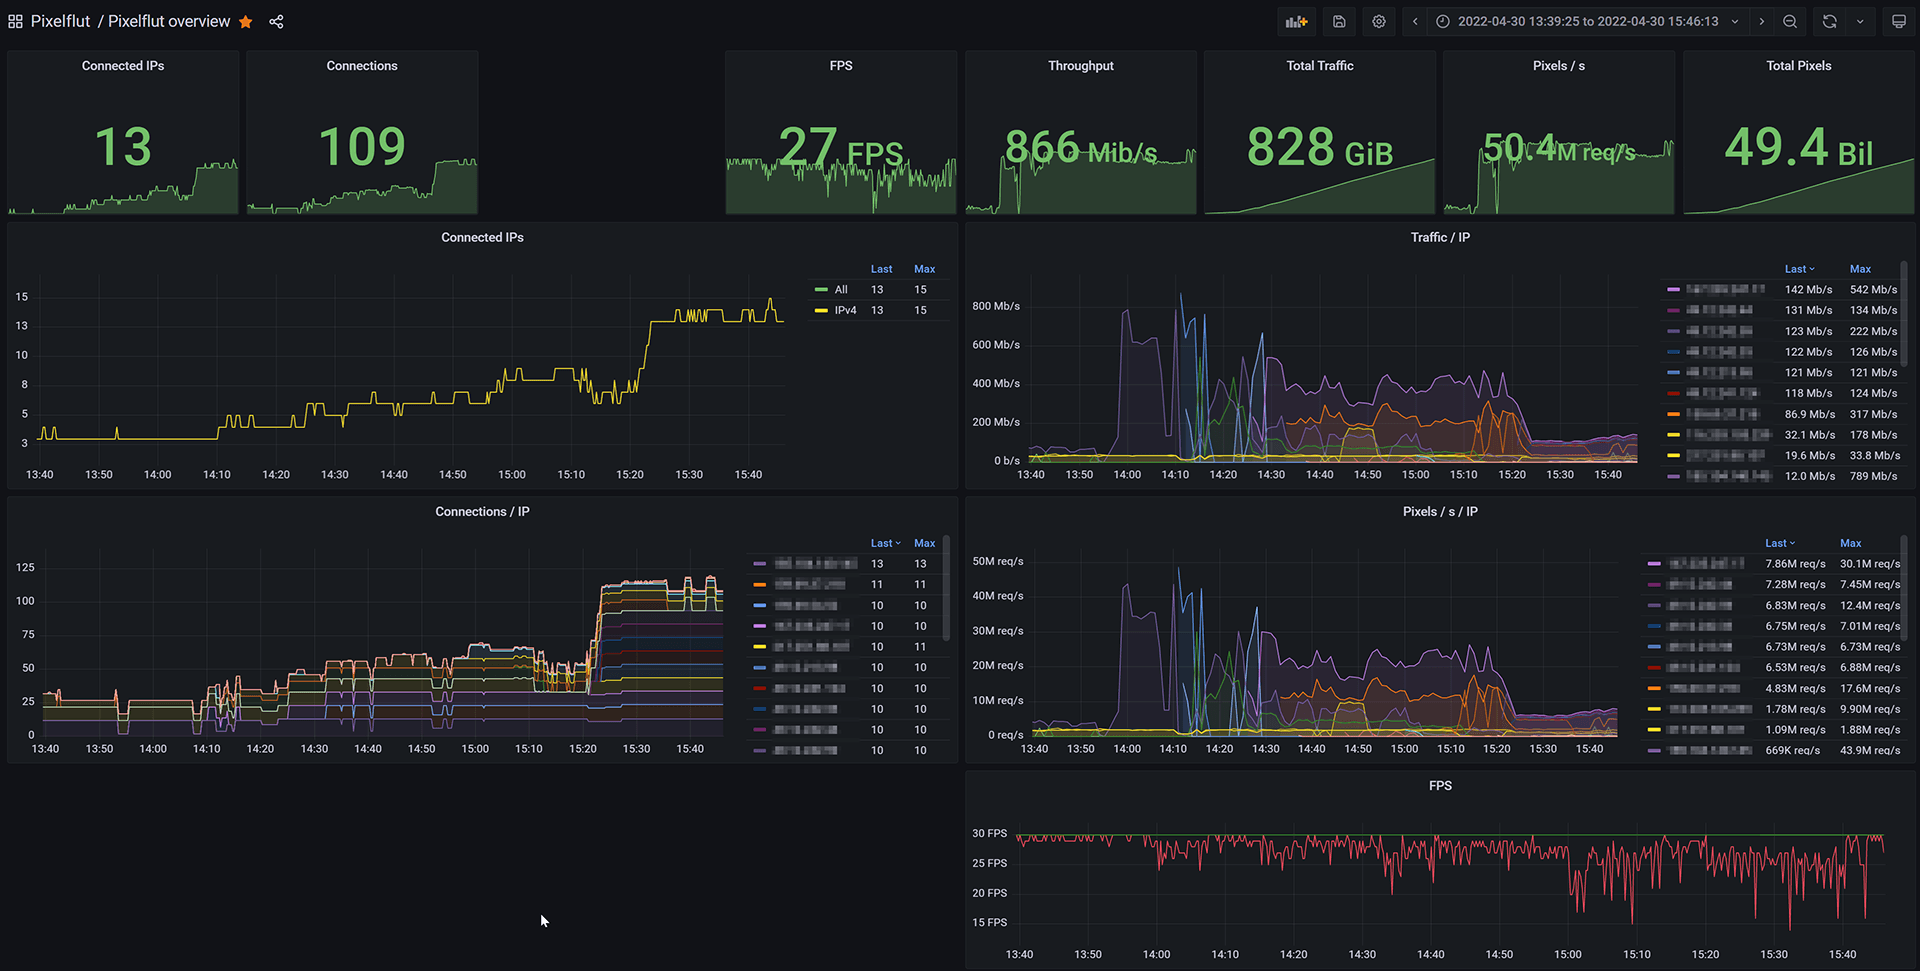Open the Connections / IP panel title menu
Viewport: 1920px width, 971px height.
click(482, 512)
